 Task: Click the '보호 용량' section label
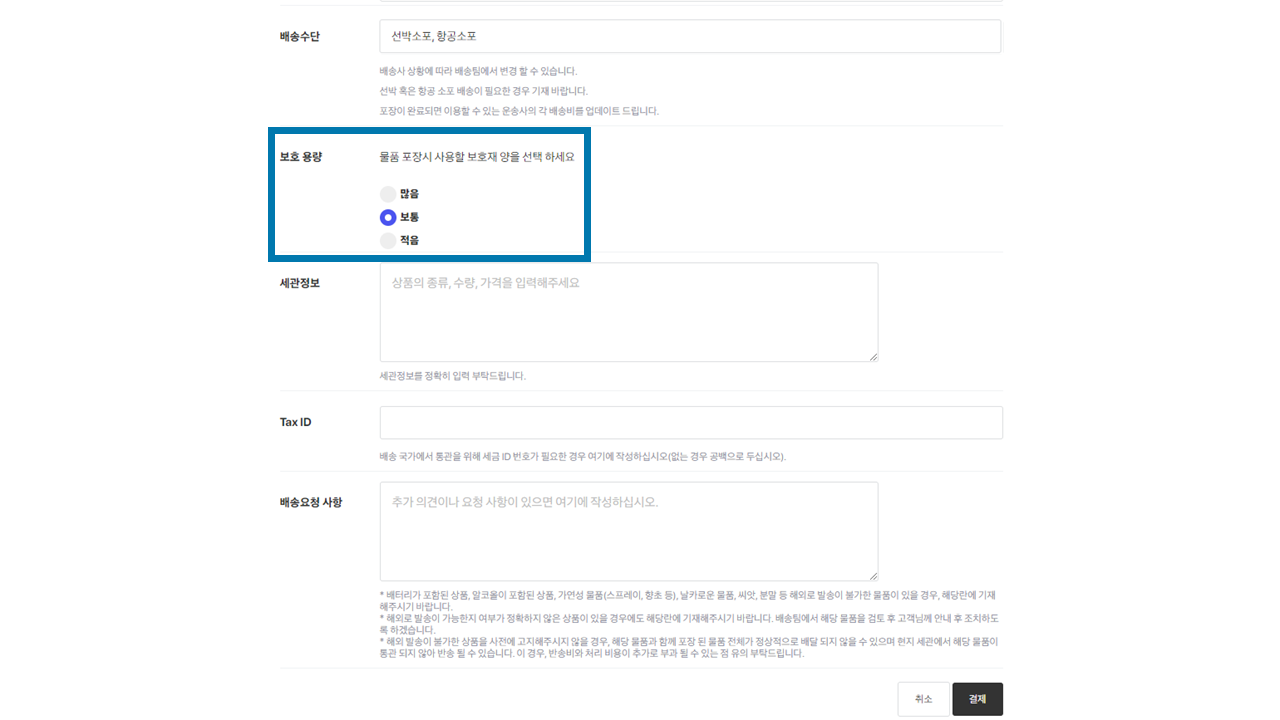(x=301, y=157)
